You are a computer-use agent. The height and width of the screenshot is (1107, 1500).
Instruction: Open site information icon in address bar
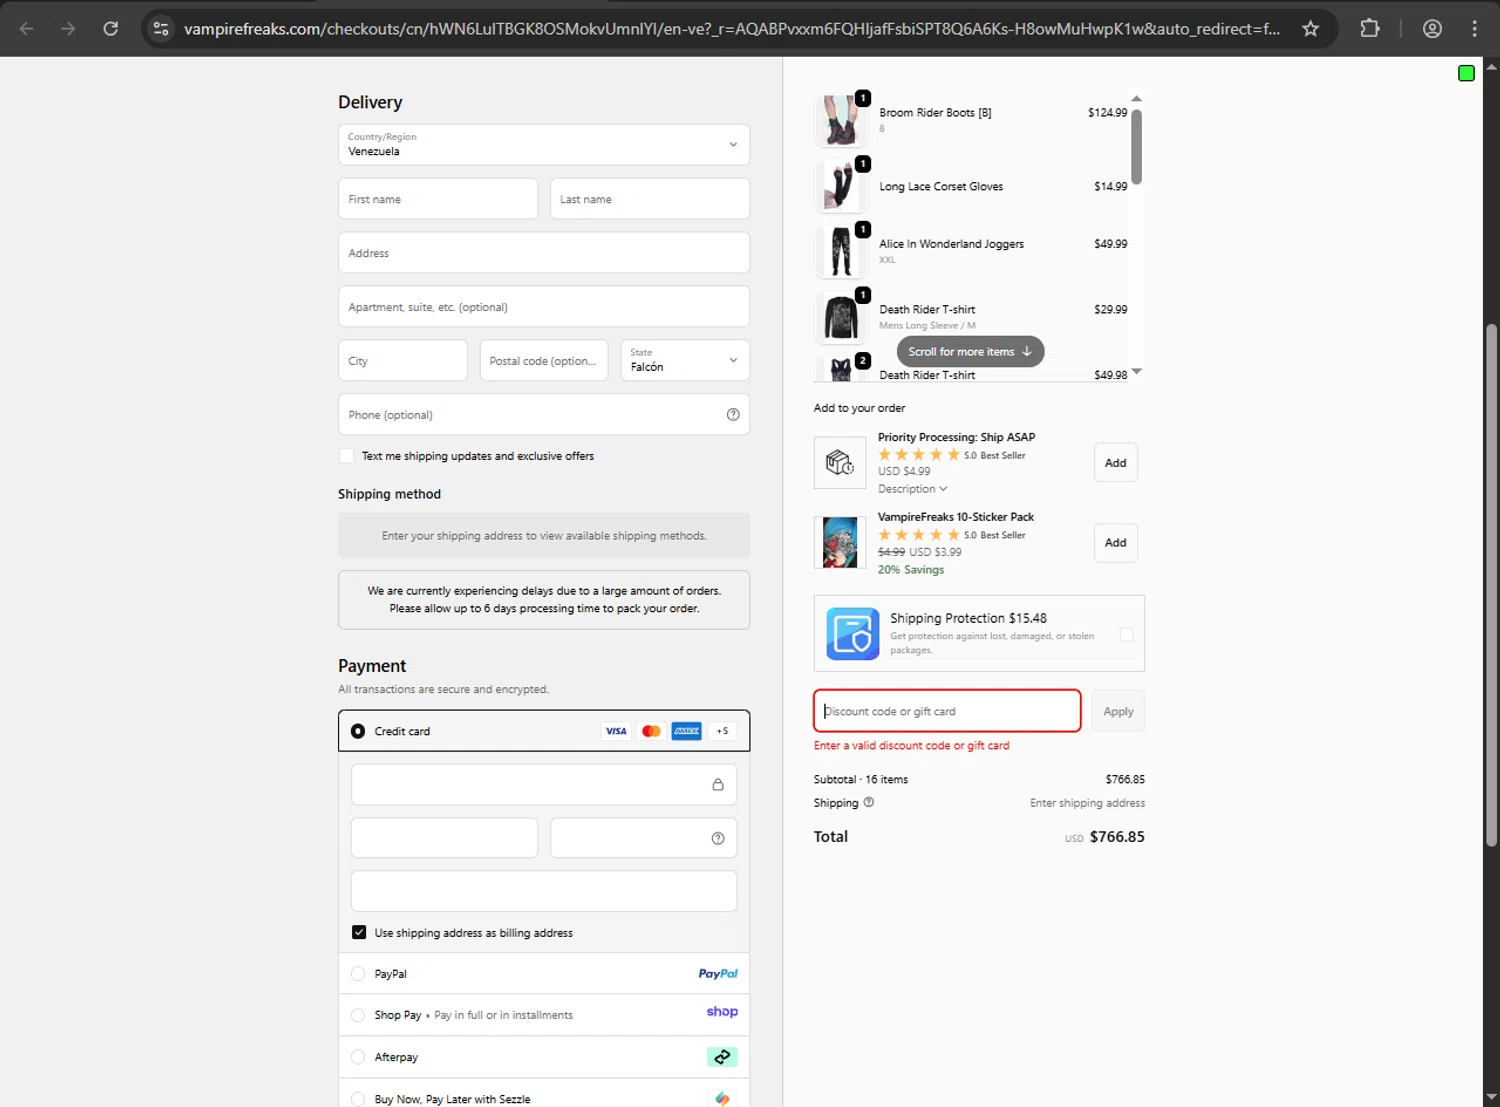click(161, 29)
